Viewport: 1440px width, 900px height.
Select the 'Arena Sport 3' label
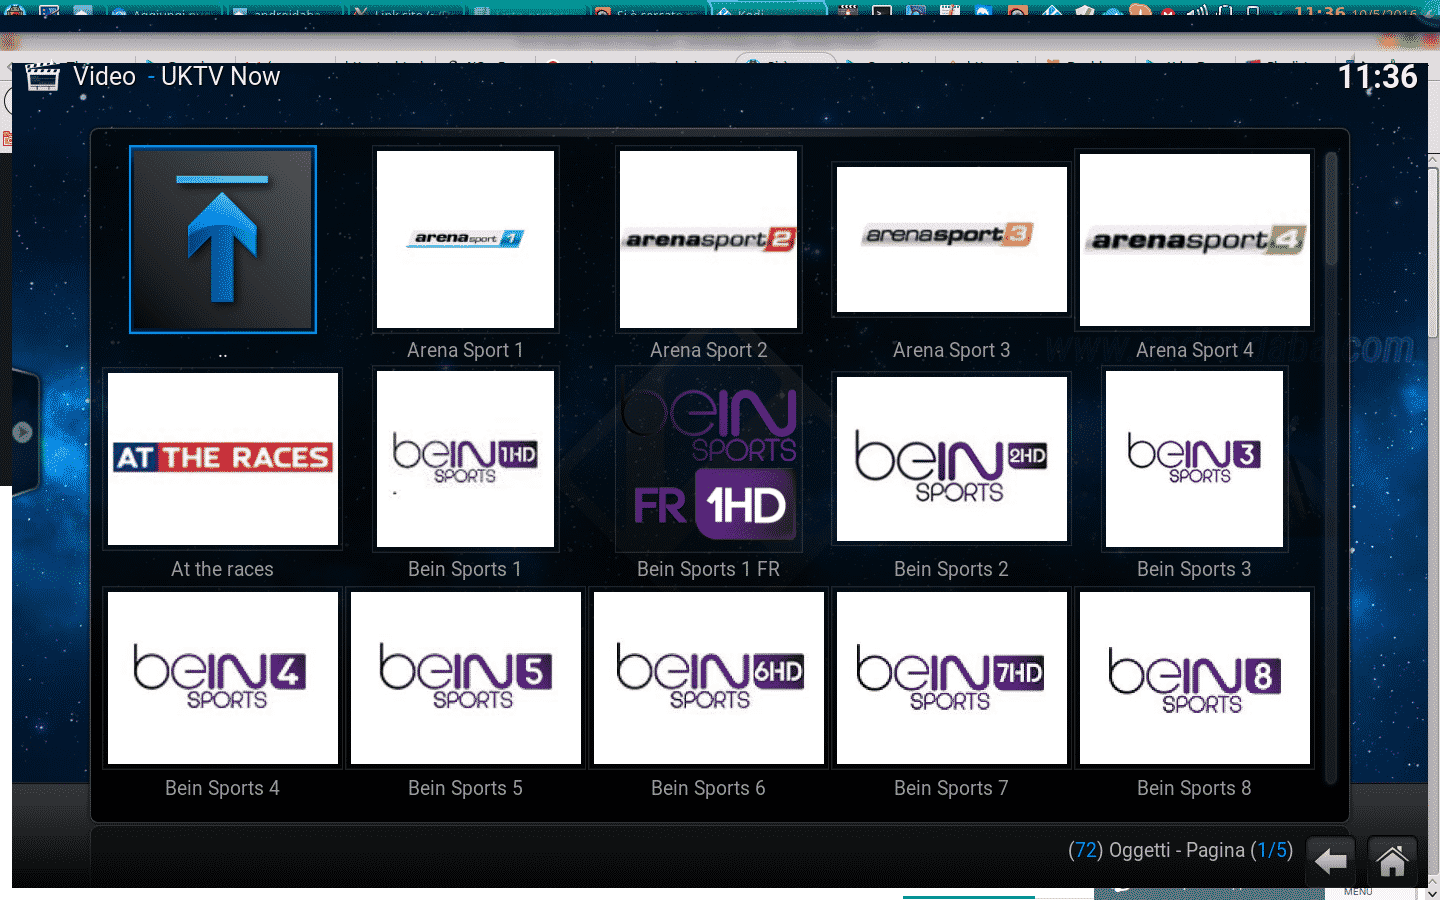[951, 350]
